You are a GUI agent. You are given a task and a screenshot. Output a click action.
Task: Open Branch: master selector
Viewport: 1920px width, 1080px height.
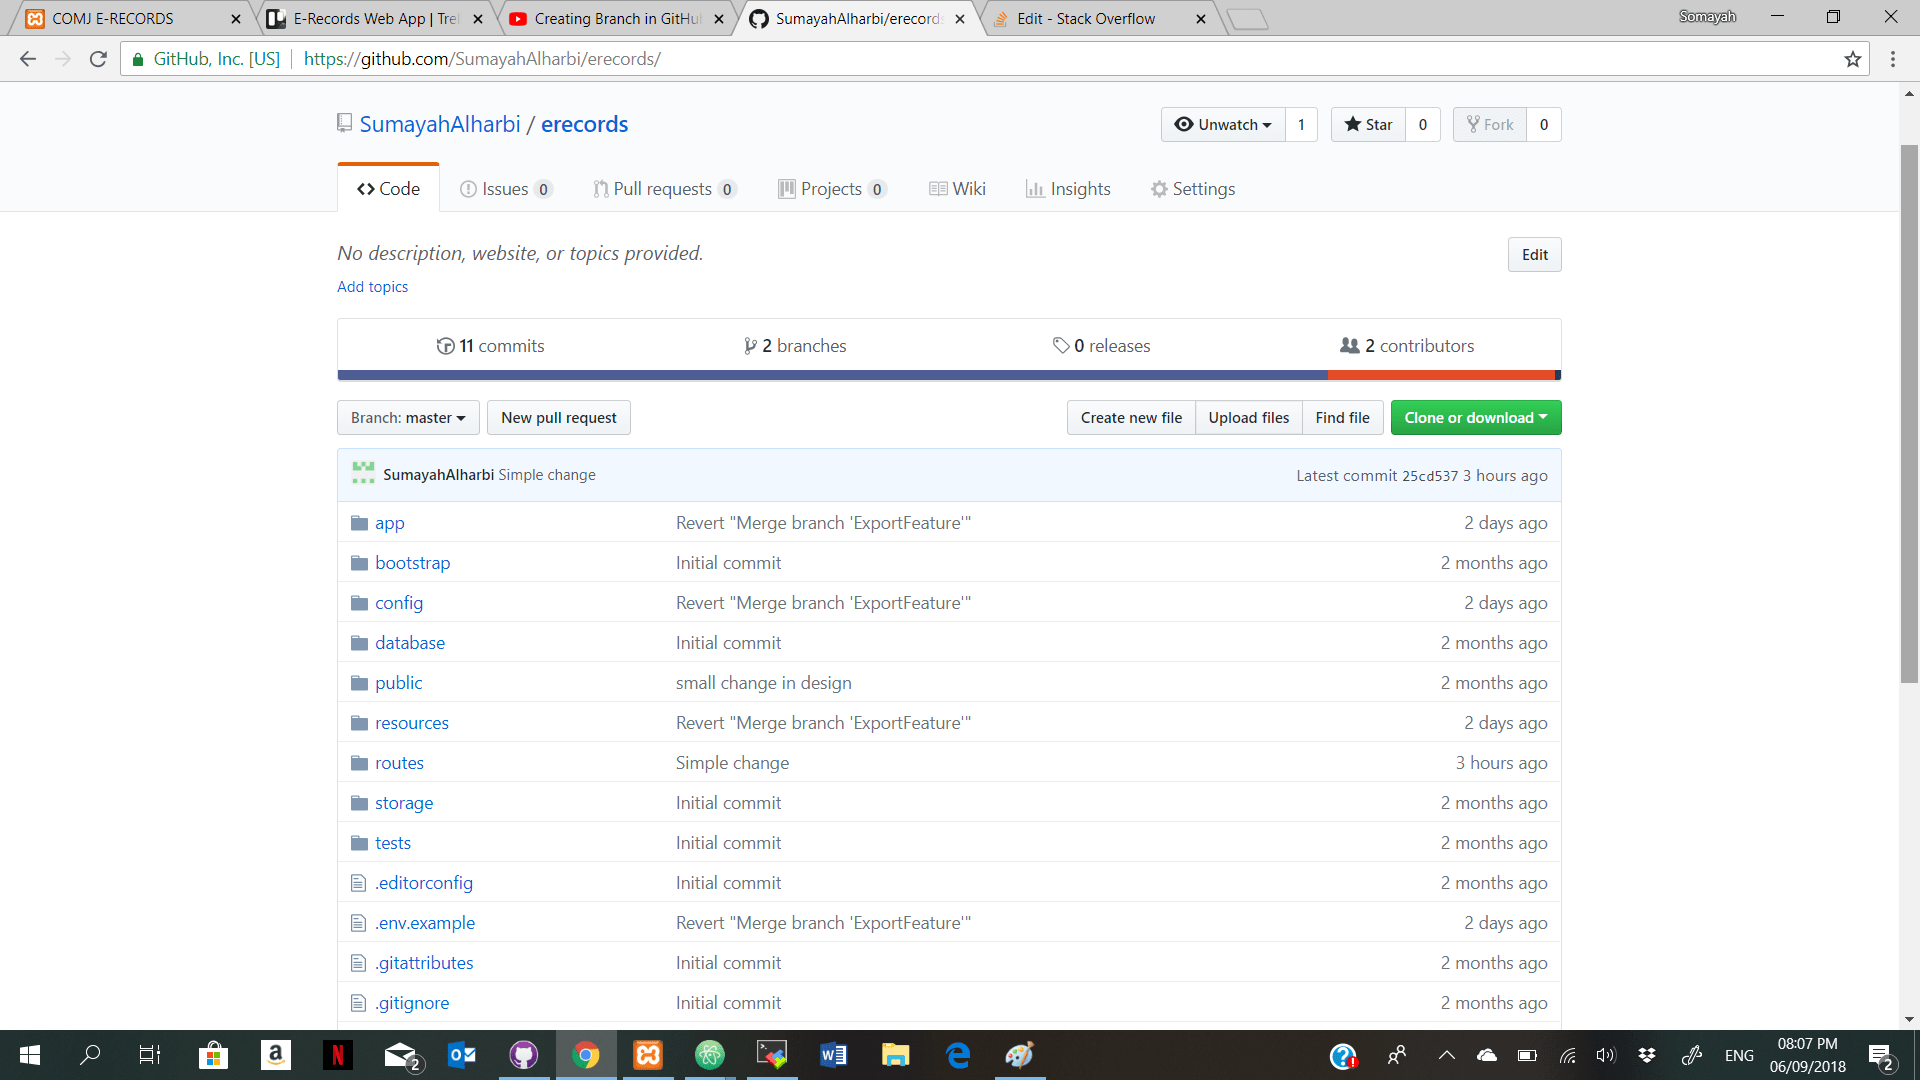click(x=408, y=417)
